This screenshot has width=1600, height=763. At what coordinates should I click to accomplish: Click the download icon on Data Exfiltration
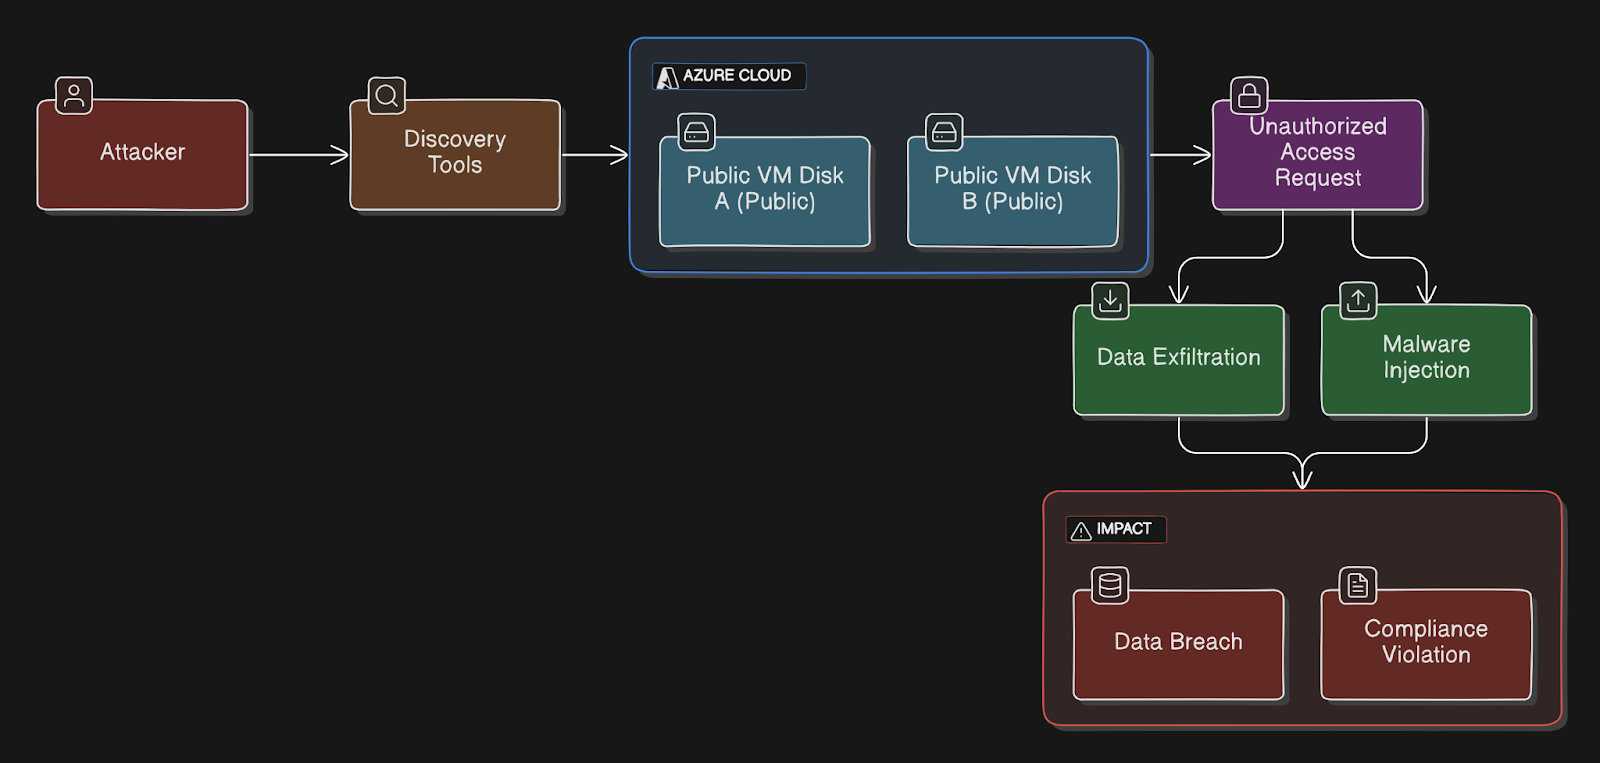pyautogui.click(x=1110, y=300)
